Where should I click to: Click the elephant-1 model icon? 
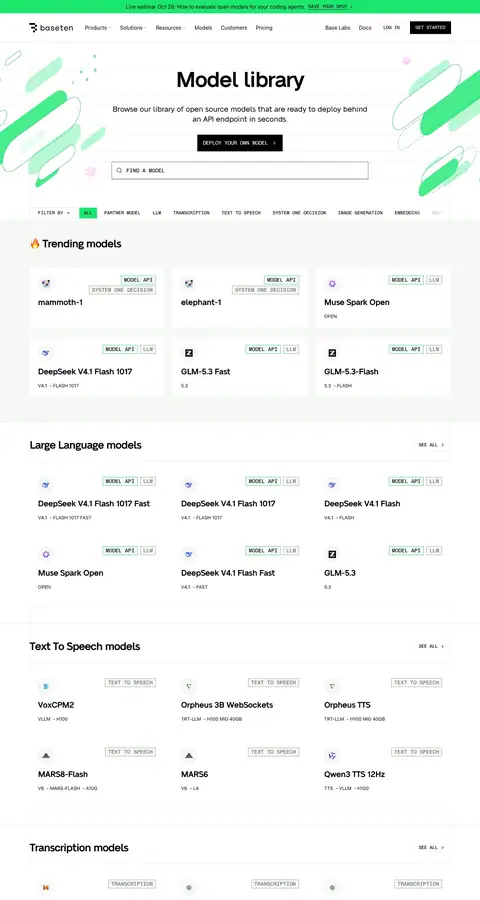click(189, 284)
